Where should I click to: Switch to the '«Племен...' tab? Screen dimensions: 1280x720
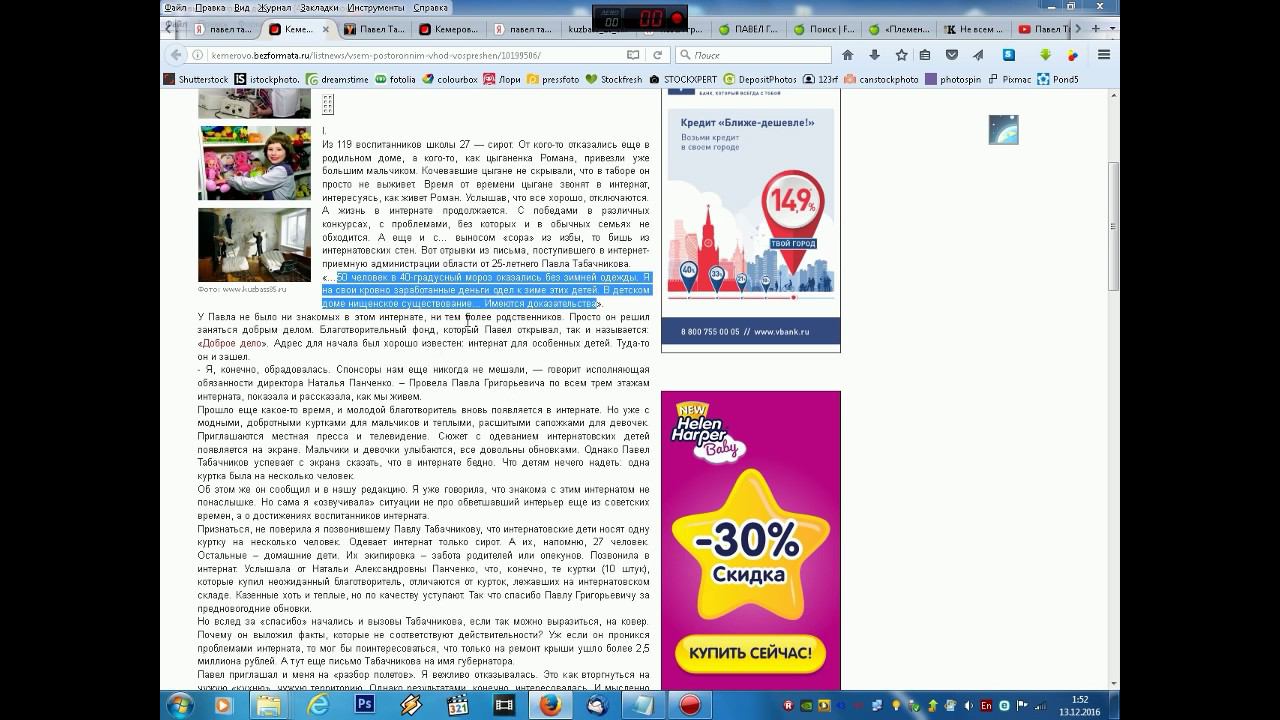click(x=898, y=29)
